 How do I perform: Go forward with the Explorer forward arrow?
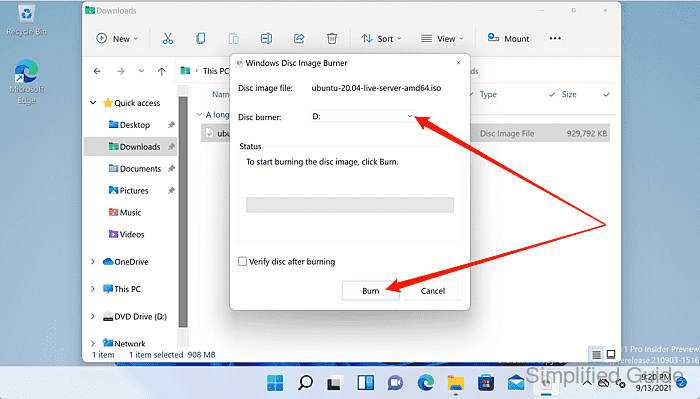coord(120,71)
